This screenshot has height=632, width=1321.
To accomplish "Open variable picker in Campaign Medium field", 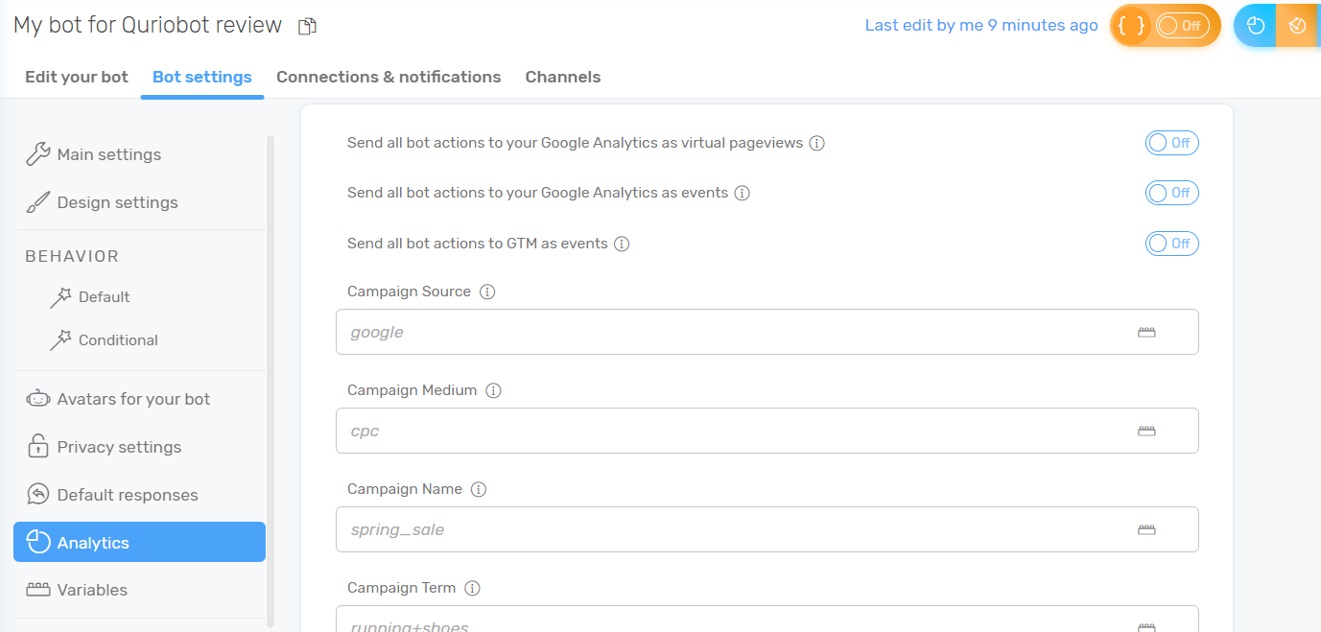I will click(x=1146, y=431).
